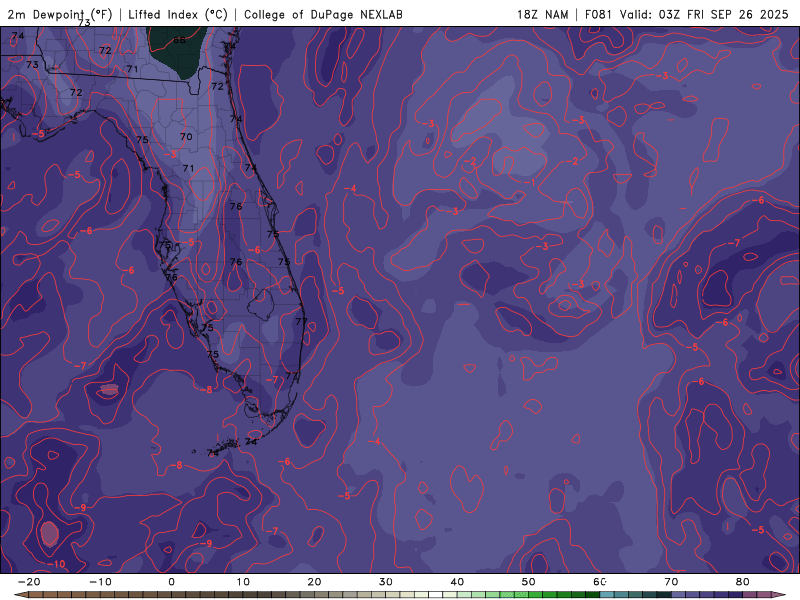Click the "80" tick label on the color scale
The height and width of the screenshot is (600, 800).
pyautogui.click(x=742, y=582)
